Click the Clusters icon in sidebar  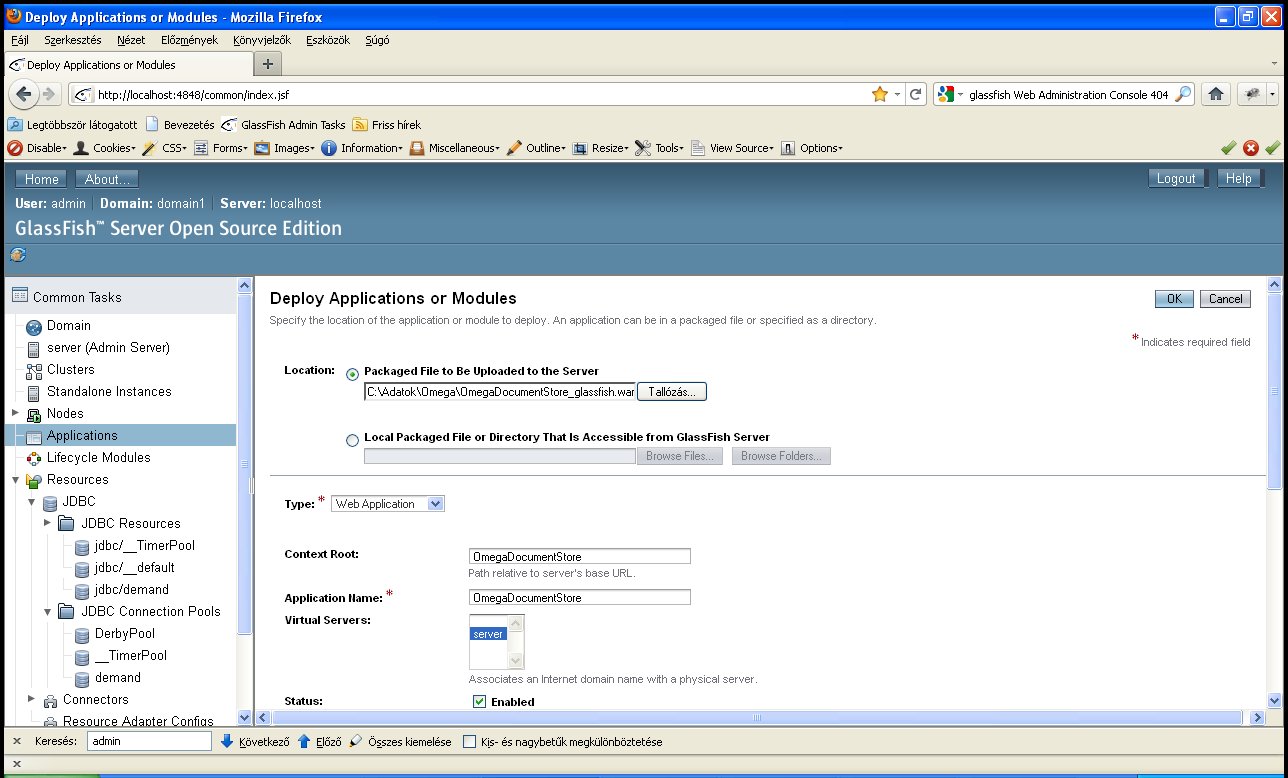(34, 370)
